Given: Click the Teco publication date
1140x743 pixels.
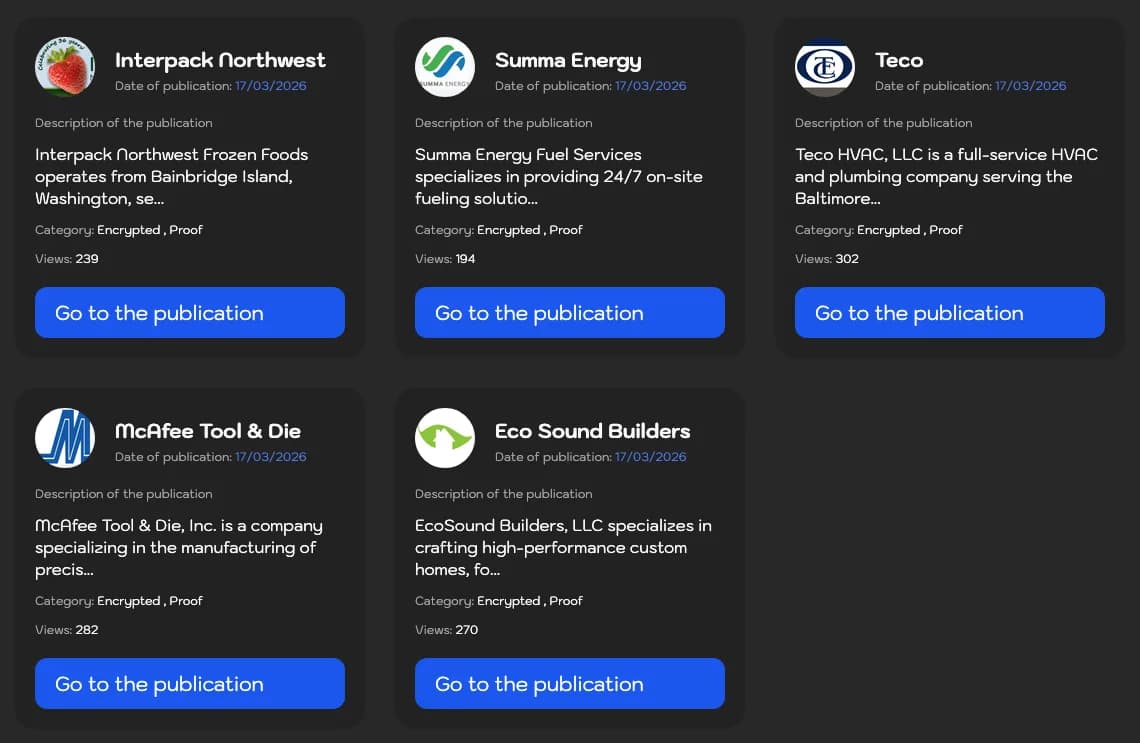Looking at the screenshot, I should pyautogui.click(x=1031, y=86).
